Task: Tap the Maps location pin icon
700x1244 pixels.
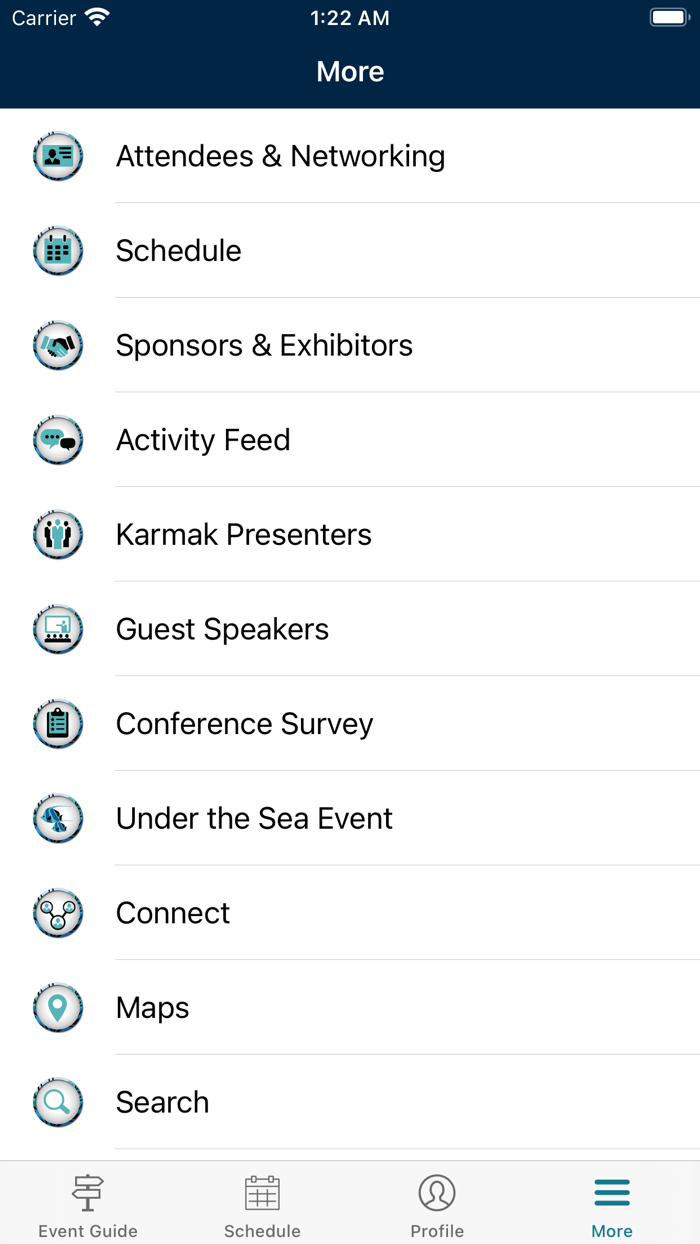Action: [57, 1007]
